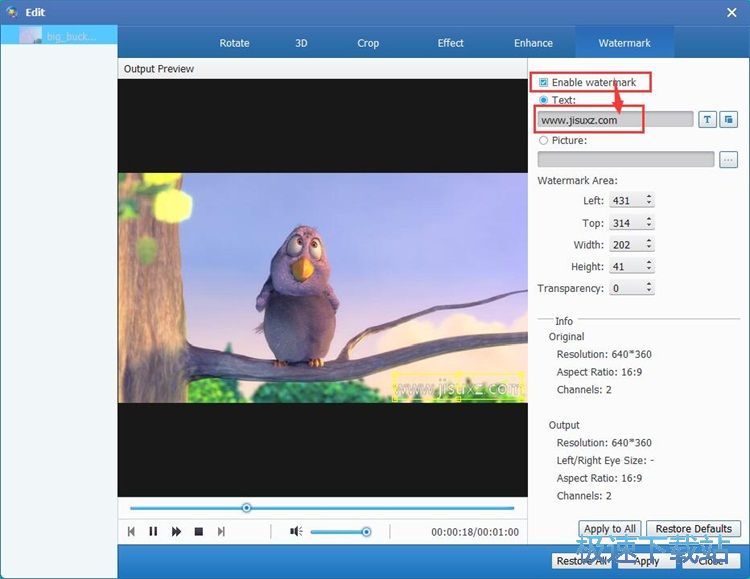The width and height of the screenshot is (750, 579).
Task: Click the Close button at bottom
Action: tap(710, 561)
